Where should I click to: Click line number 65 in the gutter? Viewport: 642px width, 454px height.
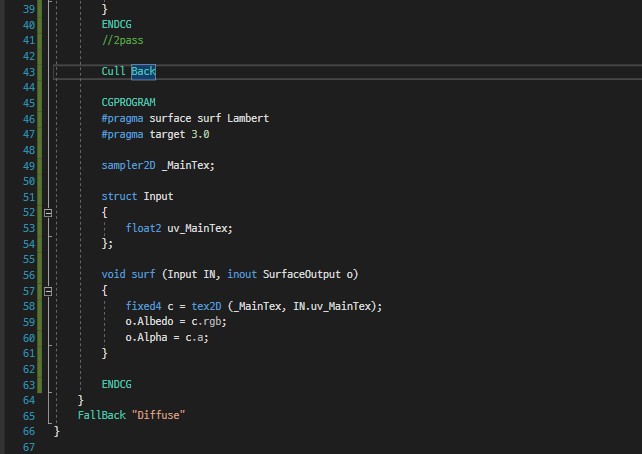coord(29,416)
